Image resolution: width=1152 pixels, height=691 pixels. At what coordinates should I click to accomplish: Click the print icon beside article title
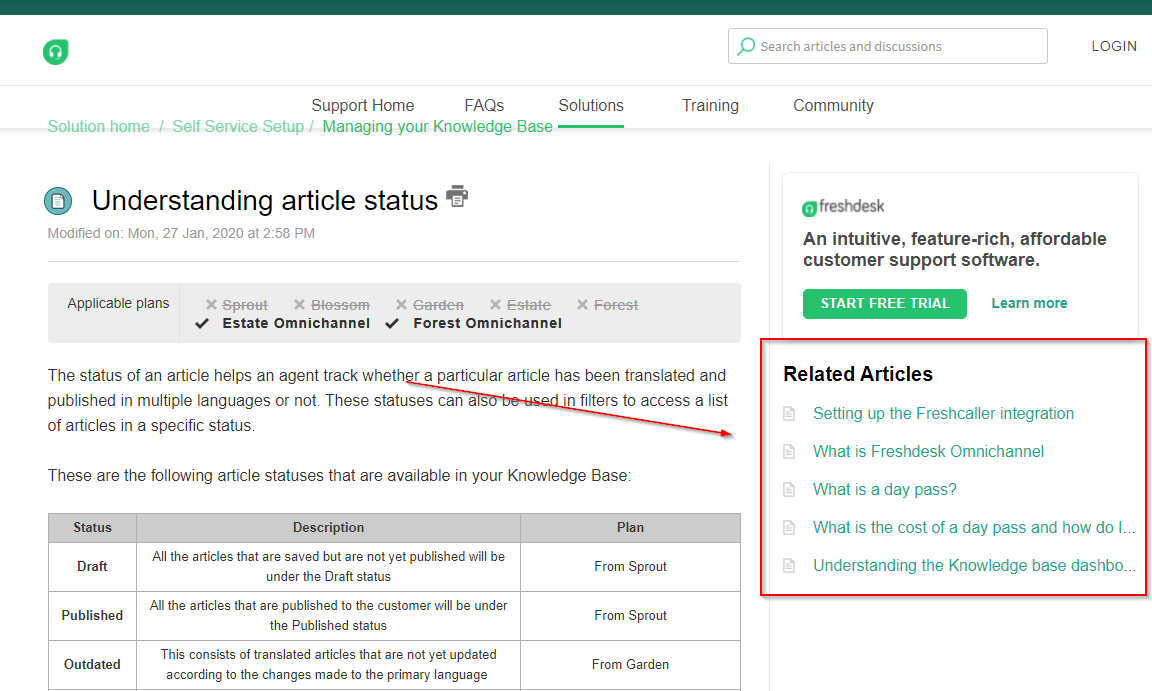coord(457,196)
